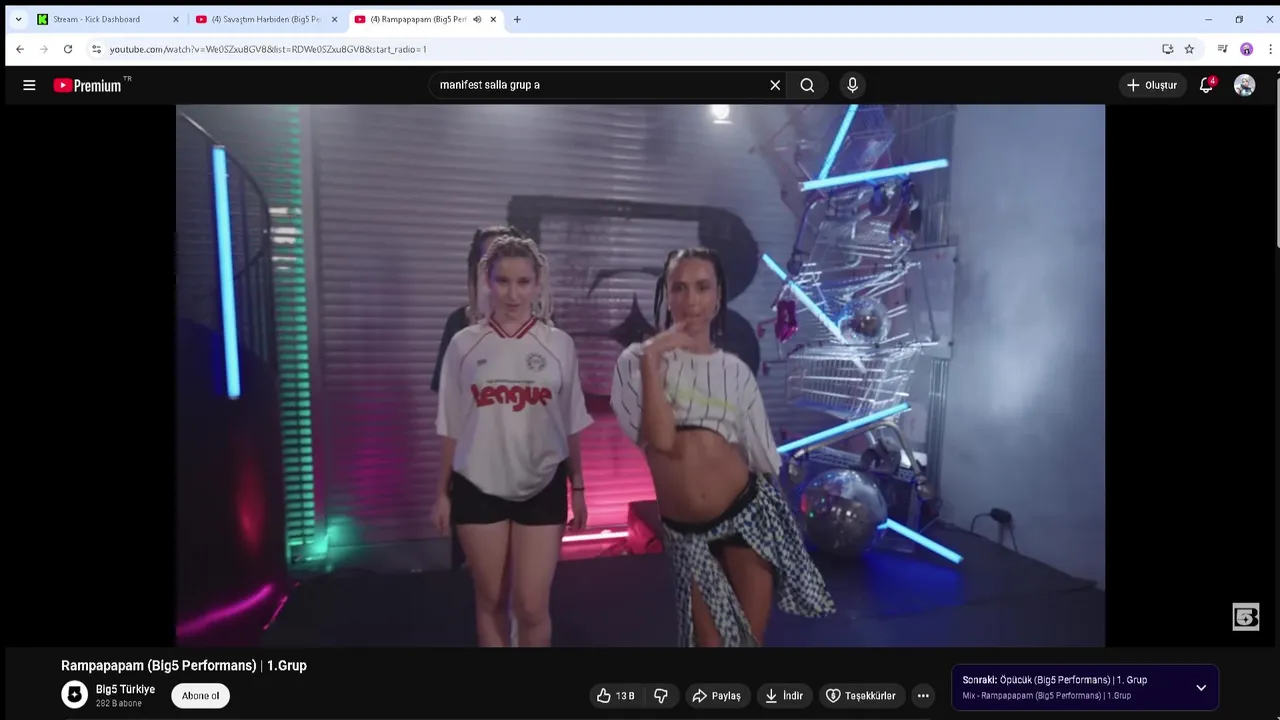
Task: Send thanks via Teşekkürler button
Action: 861,696
